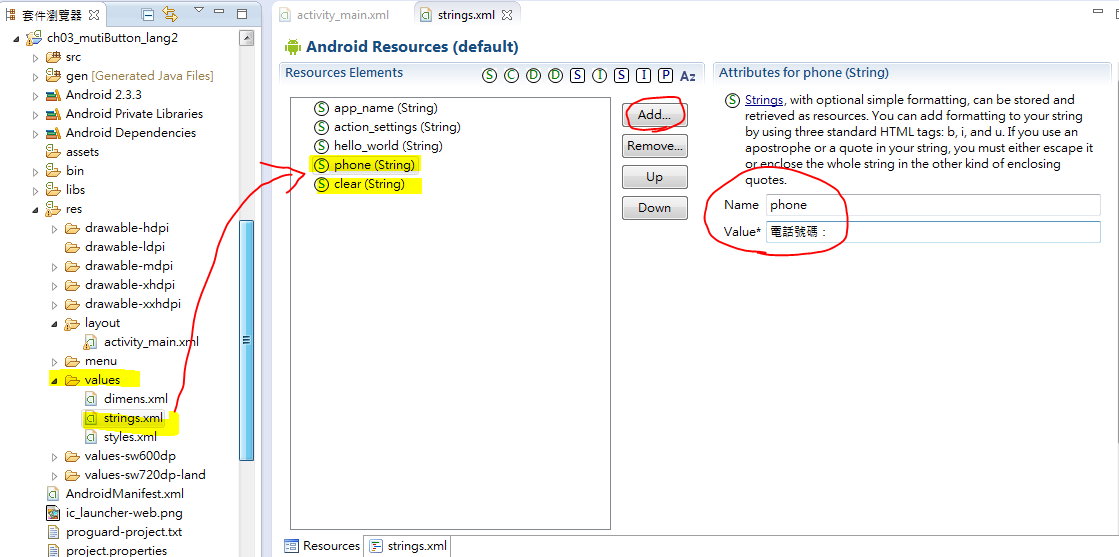
Task: Click the project folder icon of ch03_mutiButton_lang2
Action: [34, 38]
